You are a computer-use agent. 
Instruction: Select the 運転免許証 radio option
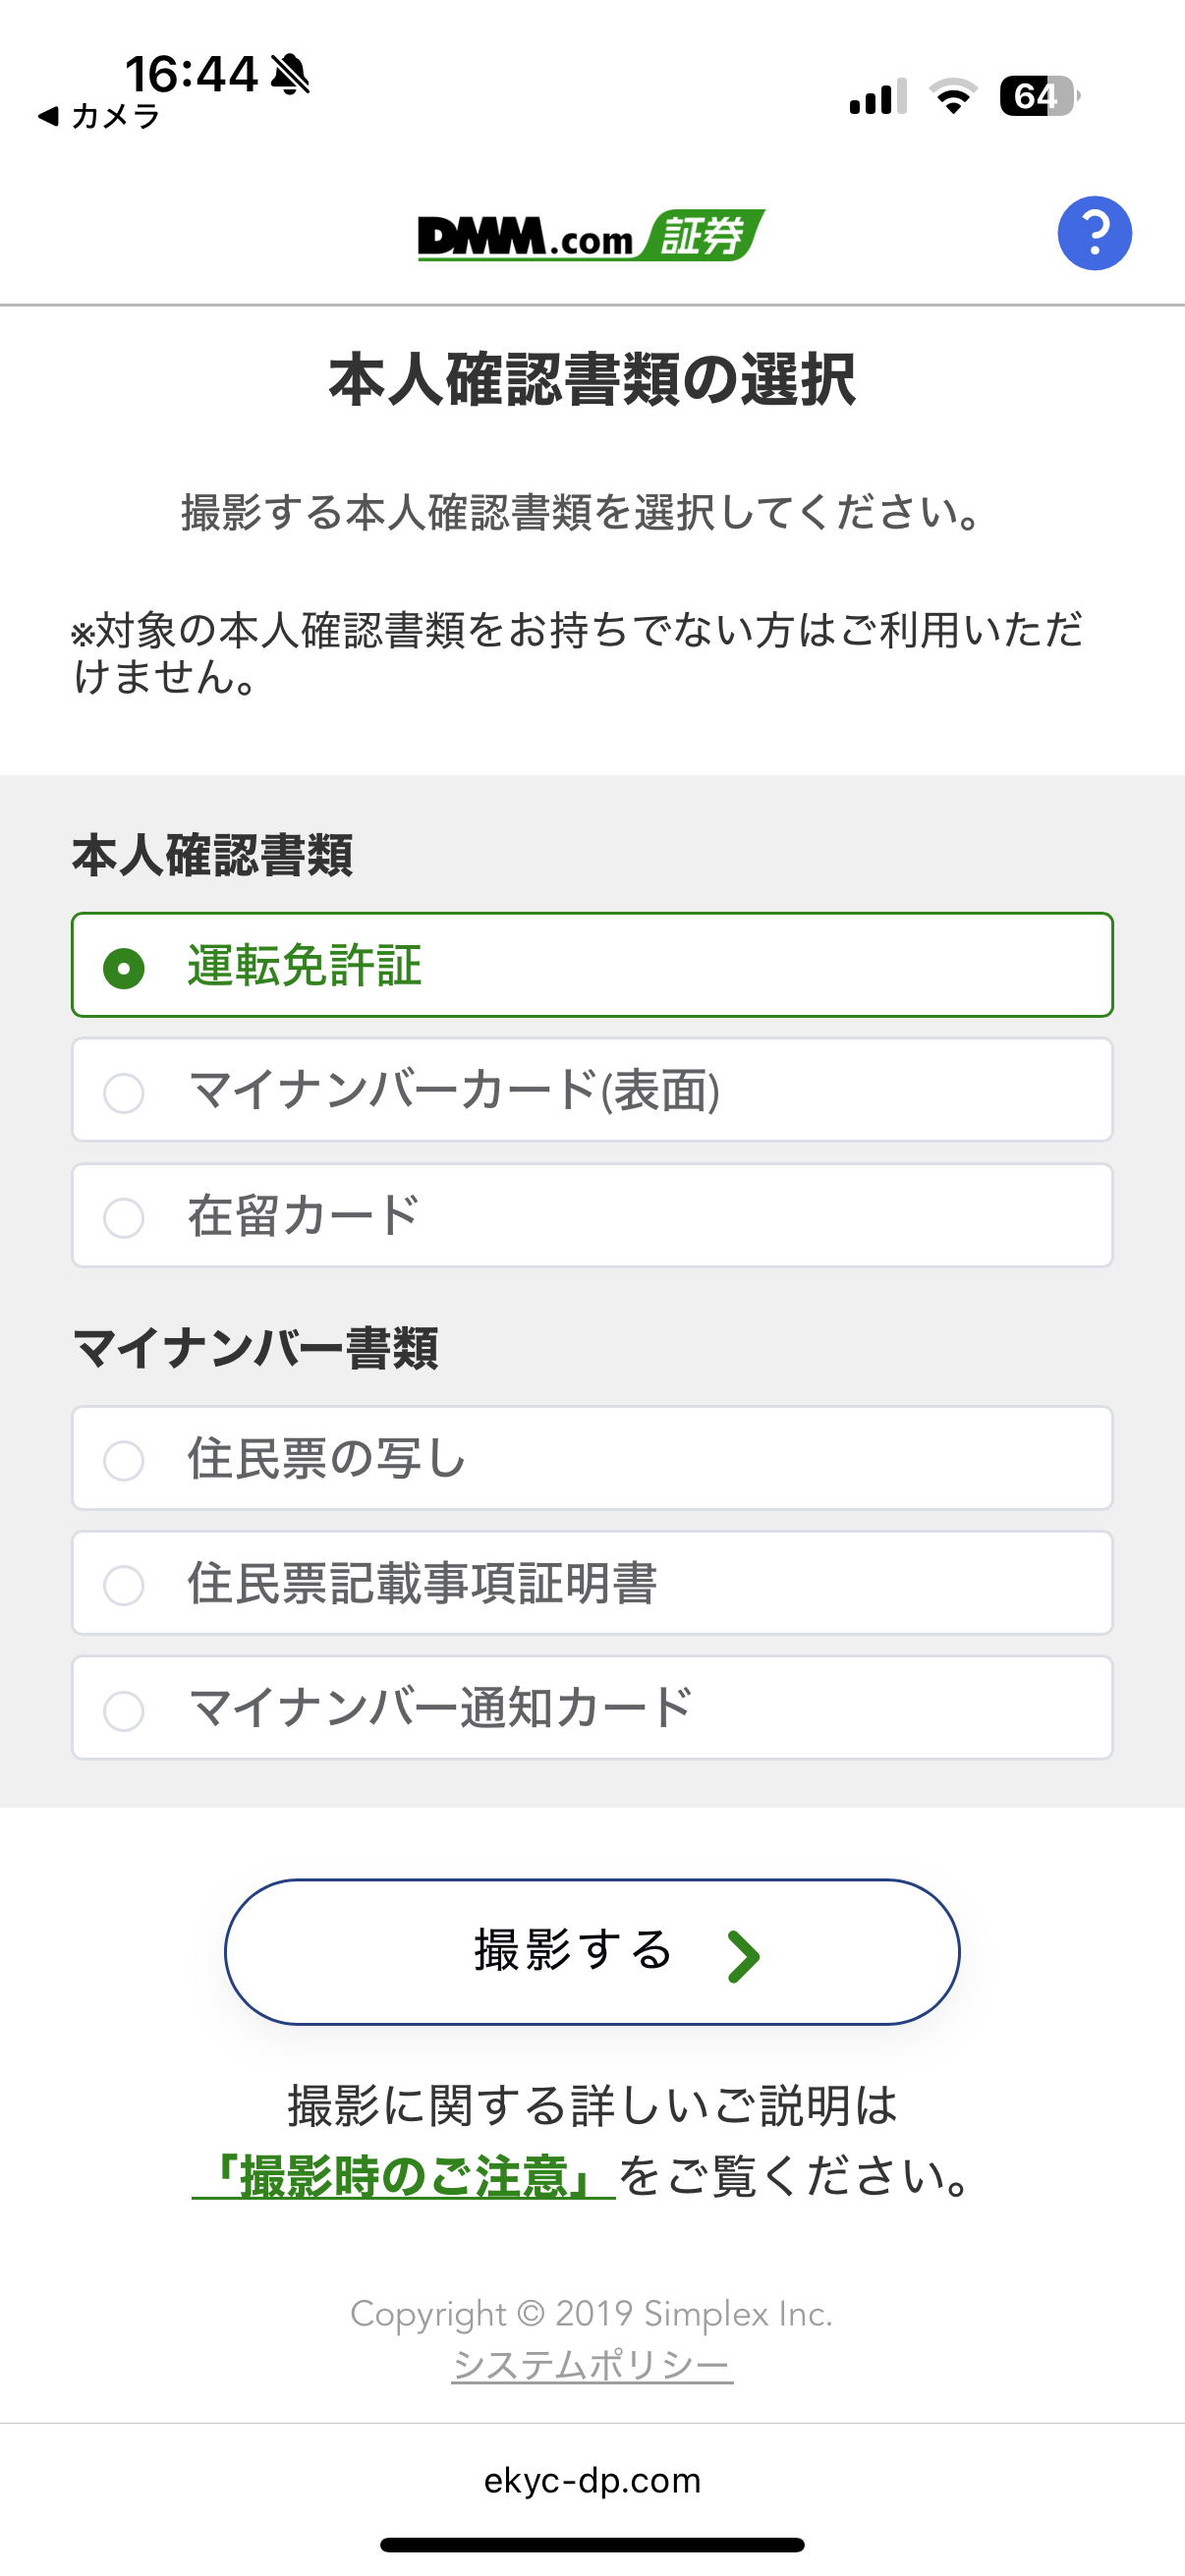pos(124,967)
